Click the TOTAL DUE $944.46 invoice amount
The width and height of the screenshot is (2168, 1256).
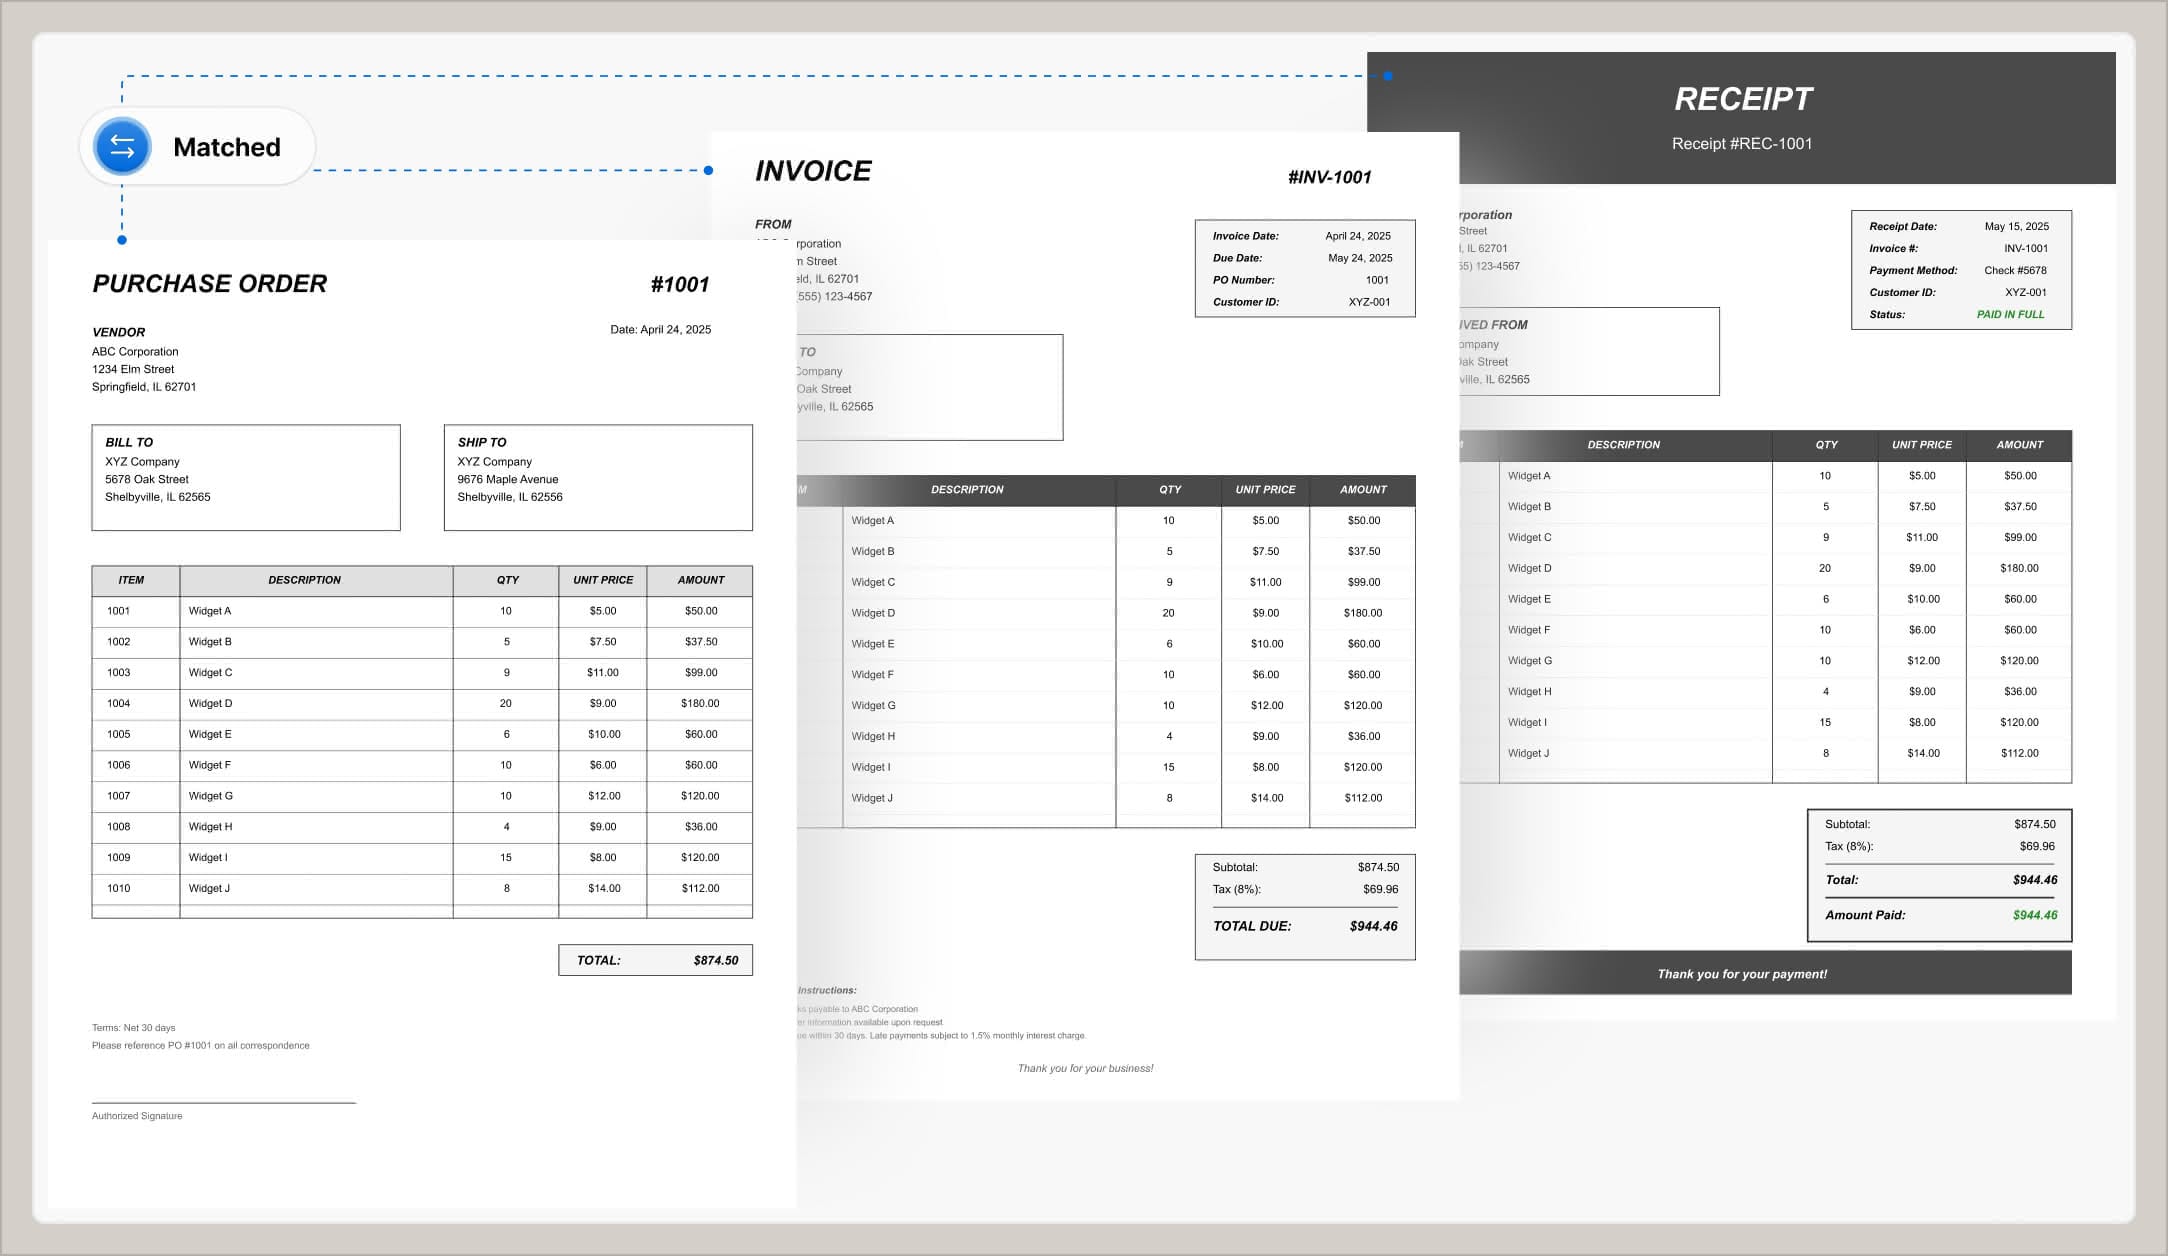click(1303, 926)
